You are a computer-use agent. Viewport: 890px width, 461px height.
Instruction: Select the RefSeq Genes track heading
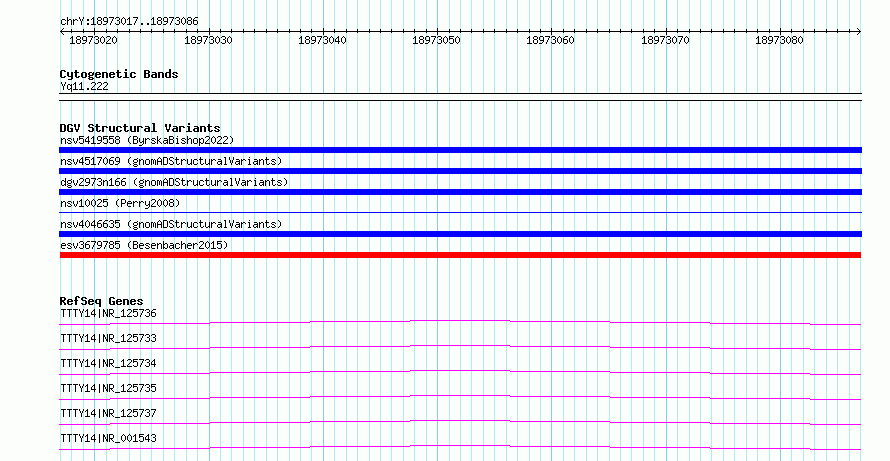click(x=102, y=301)
